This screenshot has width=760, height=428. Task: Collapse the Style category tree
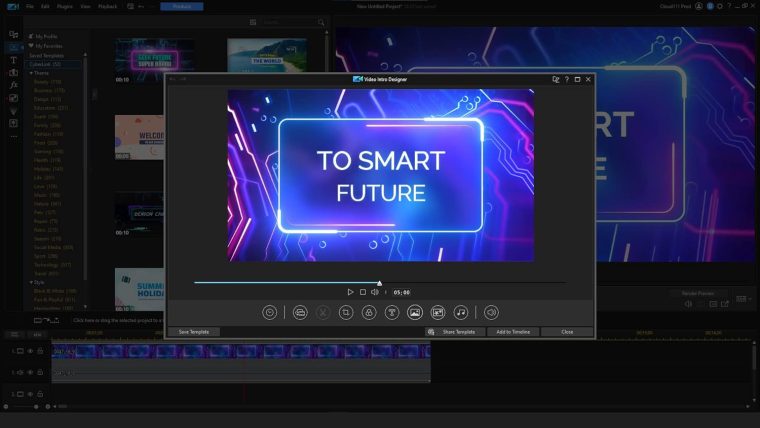pyautogui.click(x=31, y=282)
